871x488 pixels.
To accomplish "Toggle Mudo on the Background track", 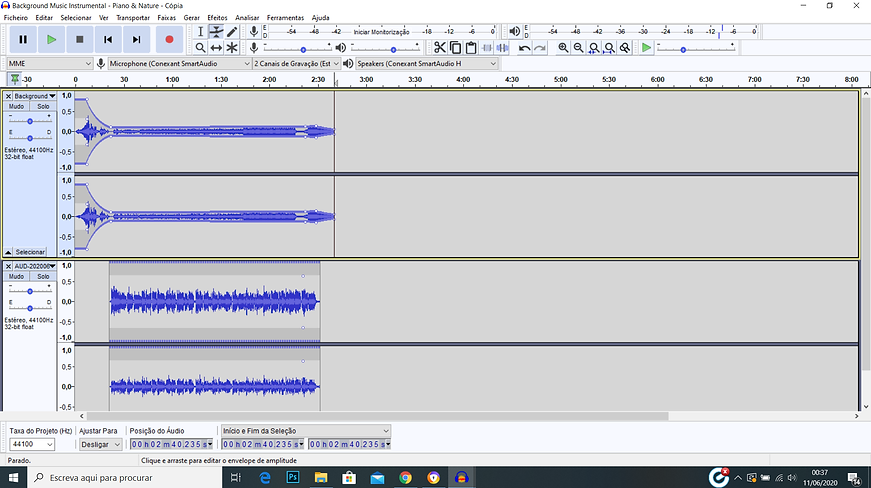I will (x=16, y=106).
